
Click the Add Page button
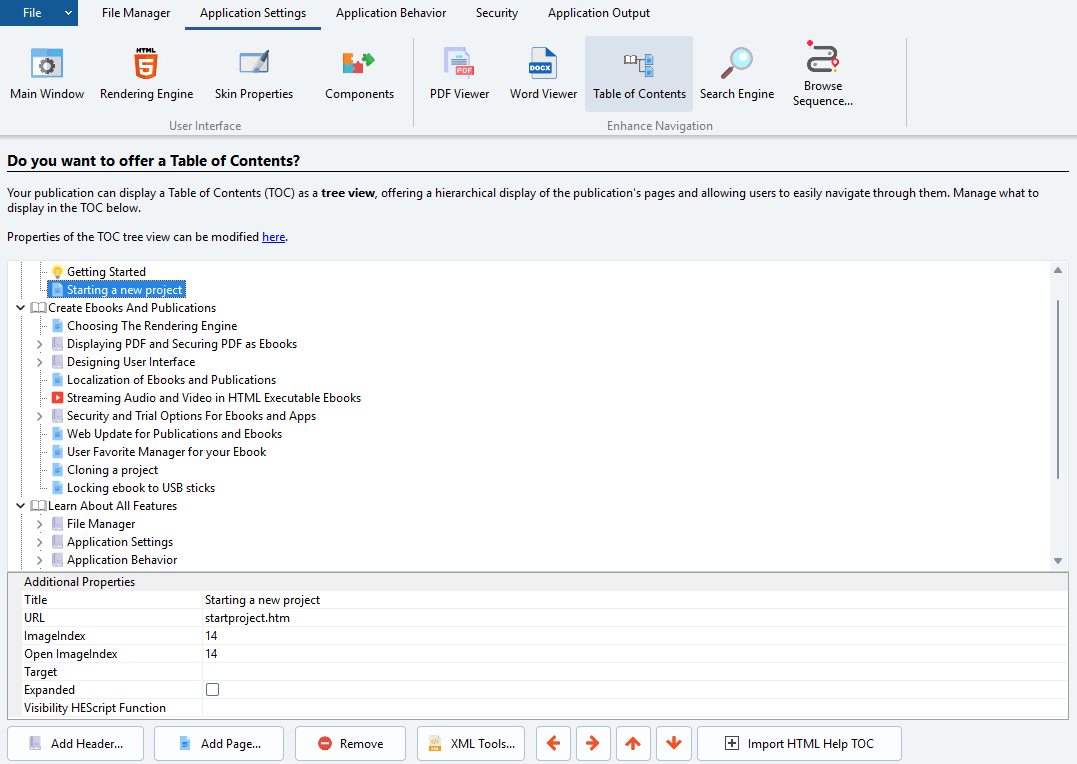pyautogui.click(x=219, y=743)
